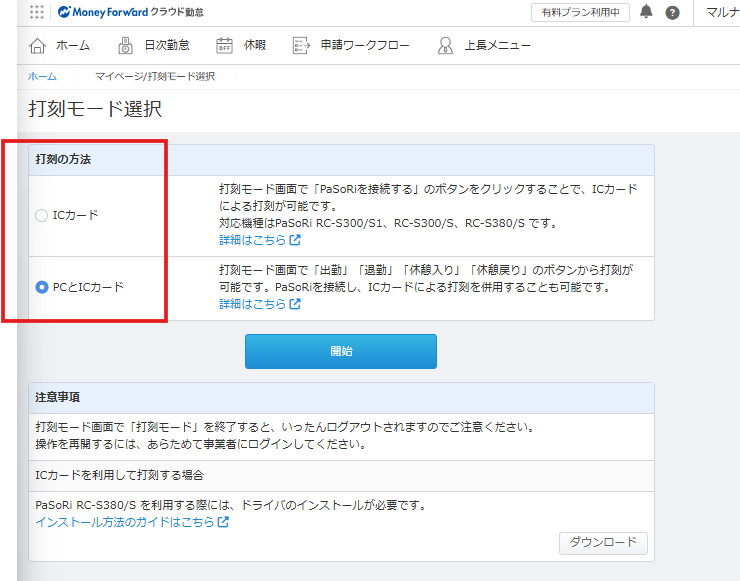The height and width of the screenshot is (581, 740).
Task: Open the apps grid launcher icon
Action: [x=37, y=12]
